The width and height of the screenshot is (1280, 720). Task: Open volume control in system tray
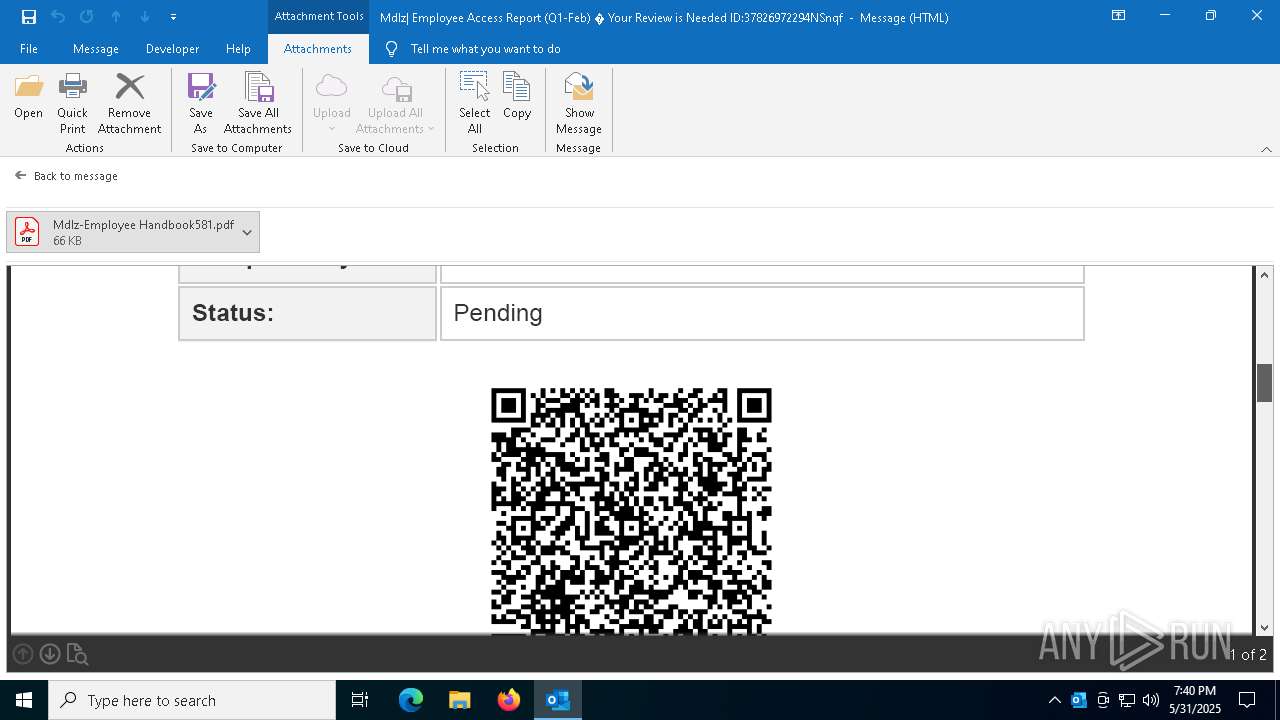(x=1151, y=700)
